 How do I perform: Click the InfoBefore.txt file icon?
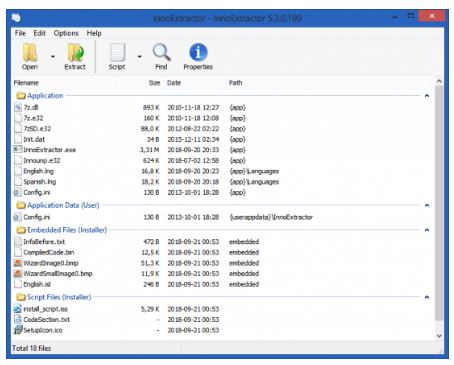[x=18, y=242]
